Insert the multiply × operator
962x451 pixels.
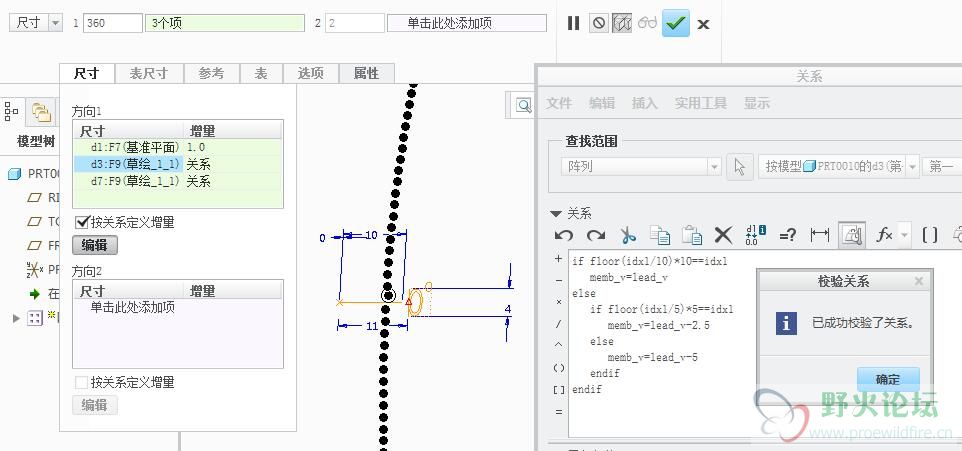coord(558,303)
